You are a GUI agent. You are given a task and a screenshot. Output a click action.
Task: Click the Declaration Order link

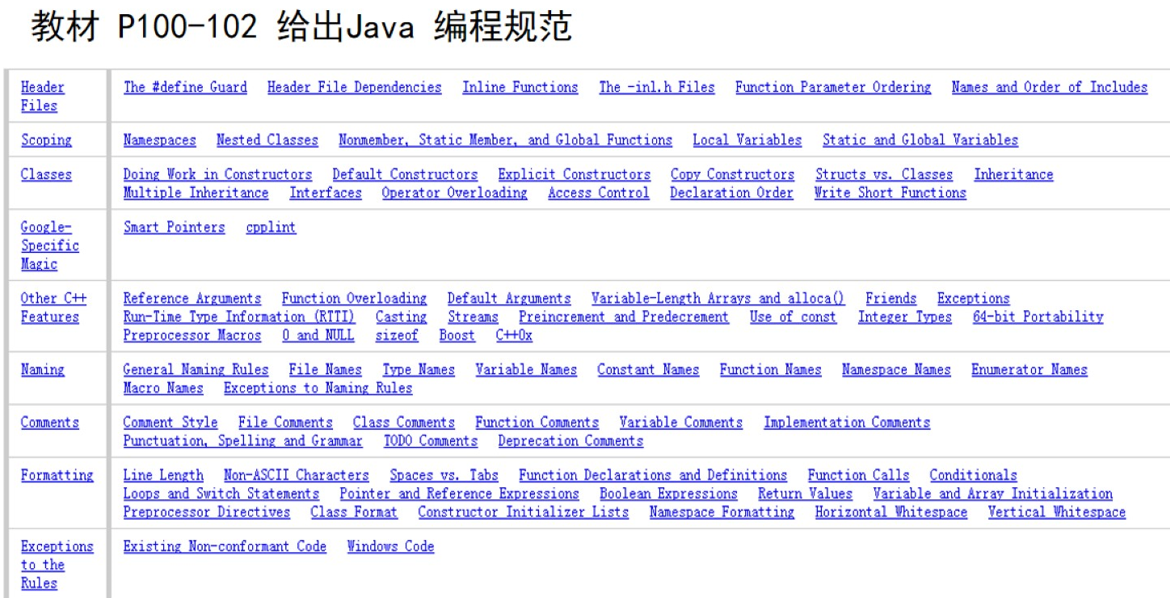(x=731, y=193)
